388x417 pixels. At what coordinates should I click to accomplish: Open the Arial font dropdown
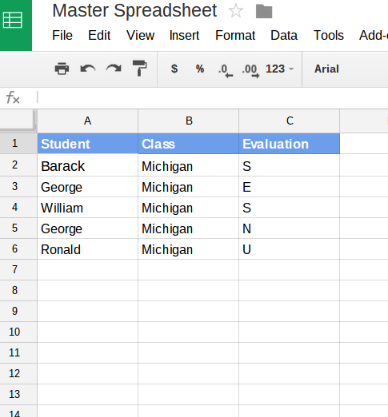(327, 69)
